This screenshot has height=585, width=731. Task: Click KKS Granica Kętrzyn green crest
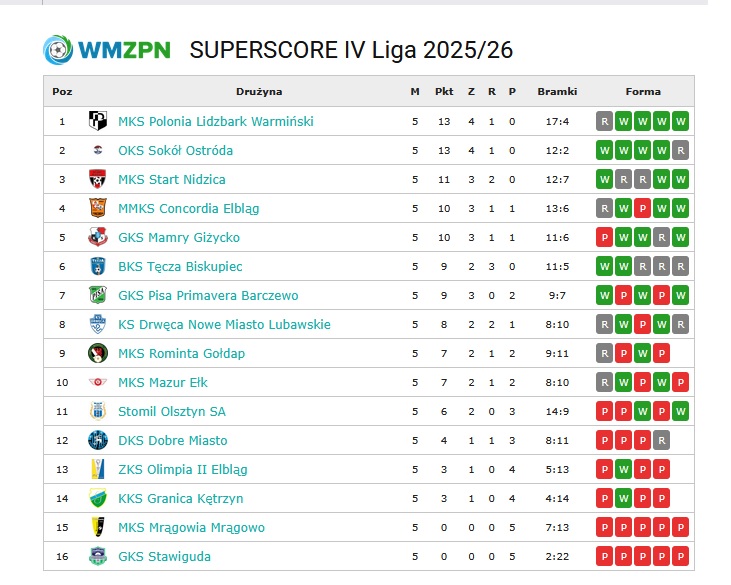pyautogui.click(x=98, y=498)
